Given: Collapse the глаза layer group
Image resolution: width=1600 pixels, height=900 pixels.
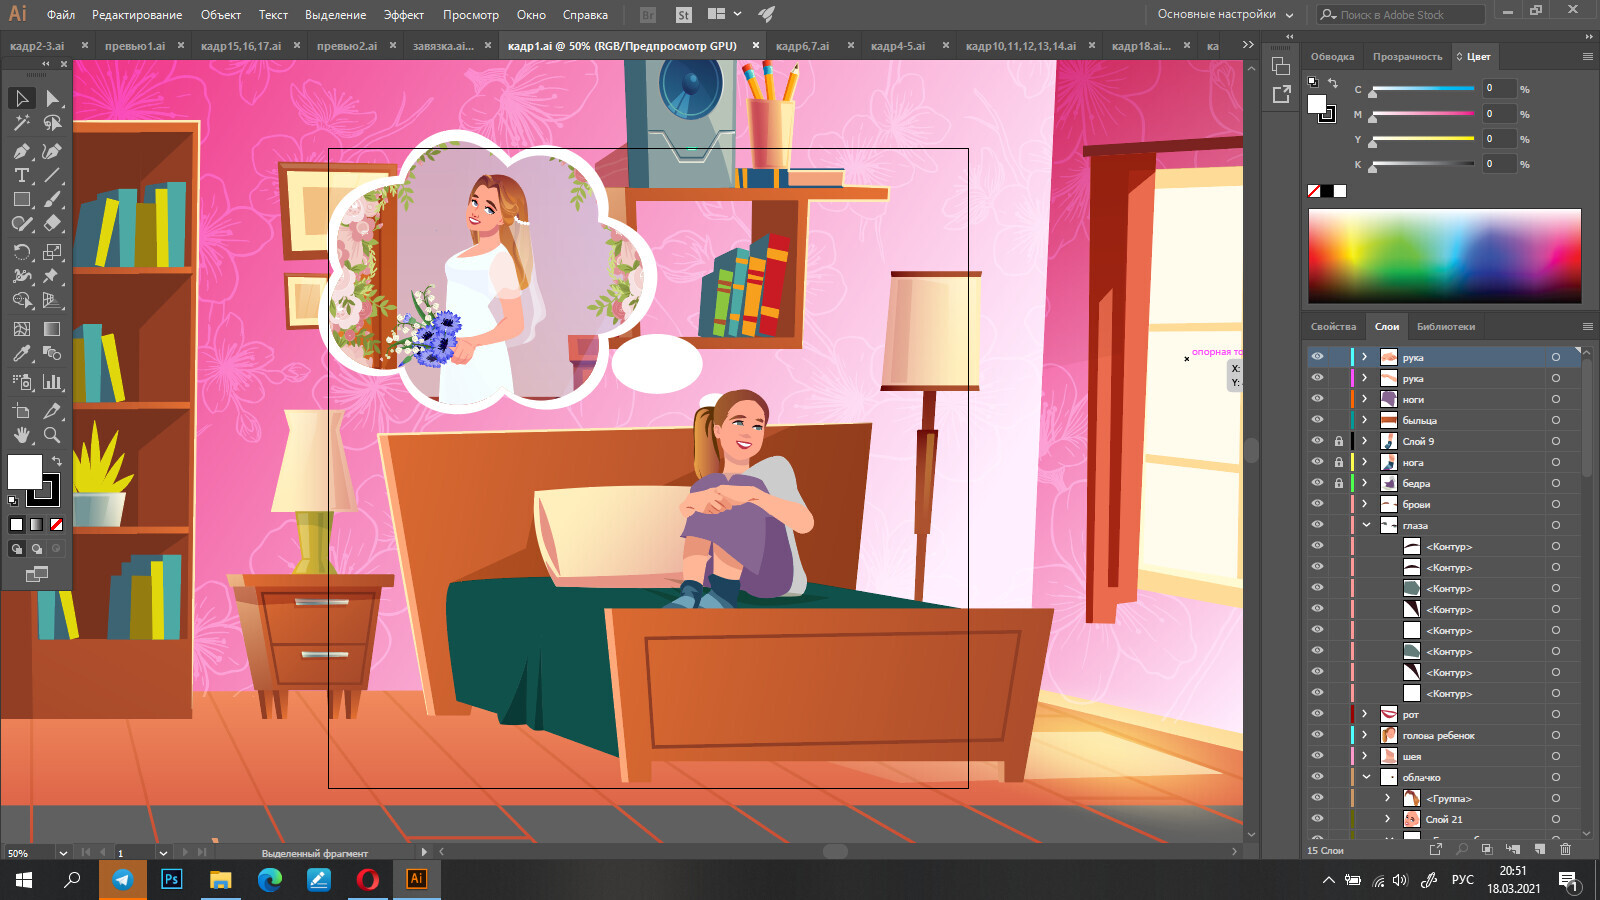Looking at the screenshot, I should pyautogui.click(x=1368, y=524).
